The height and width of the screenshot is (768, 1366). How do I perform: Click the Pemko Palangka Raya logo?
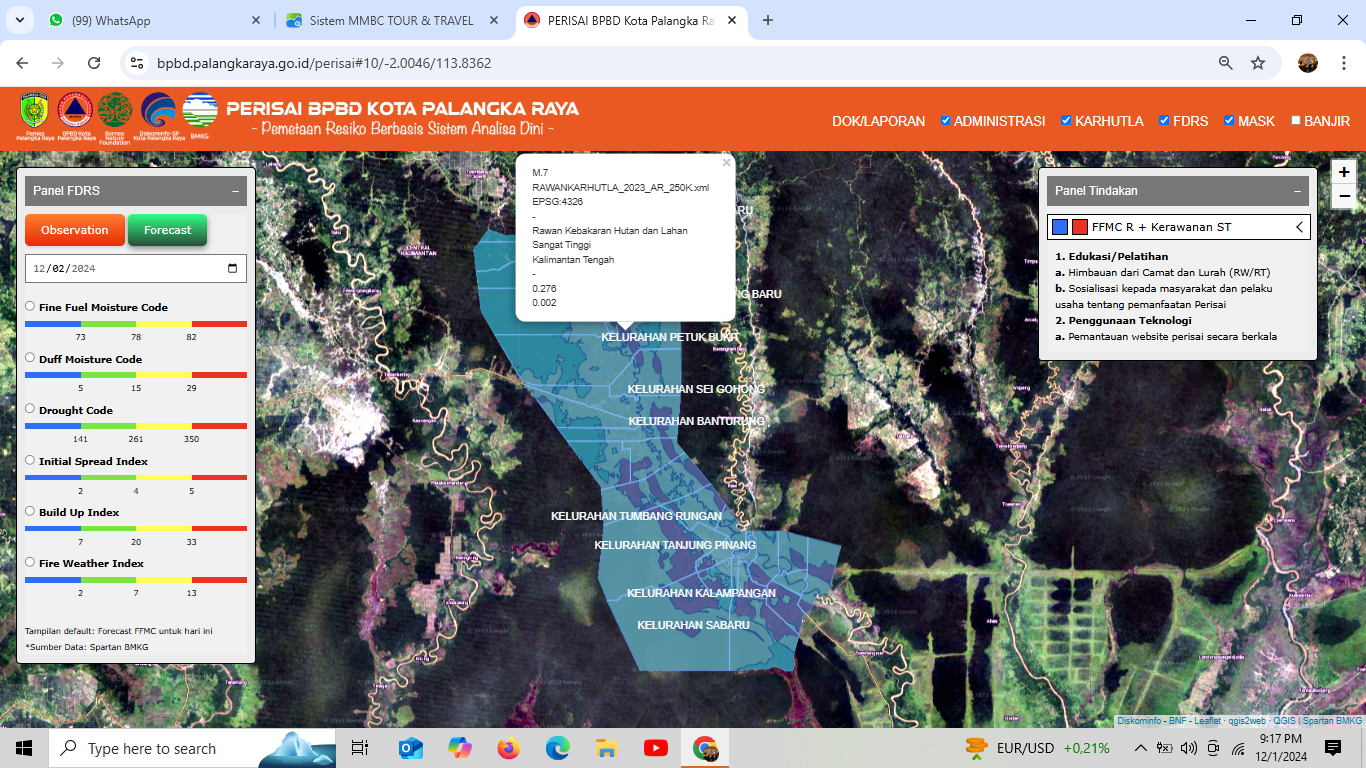tap(33, 111)
